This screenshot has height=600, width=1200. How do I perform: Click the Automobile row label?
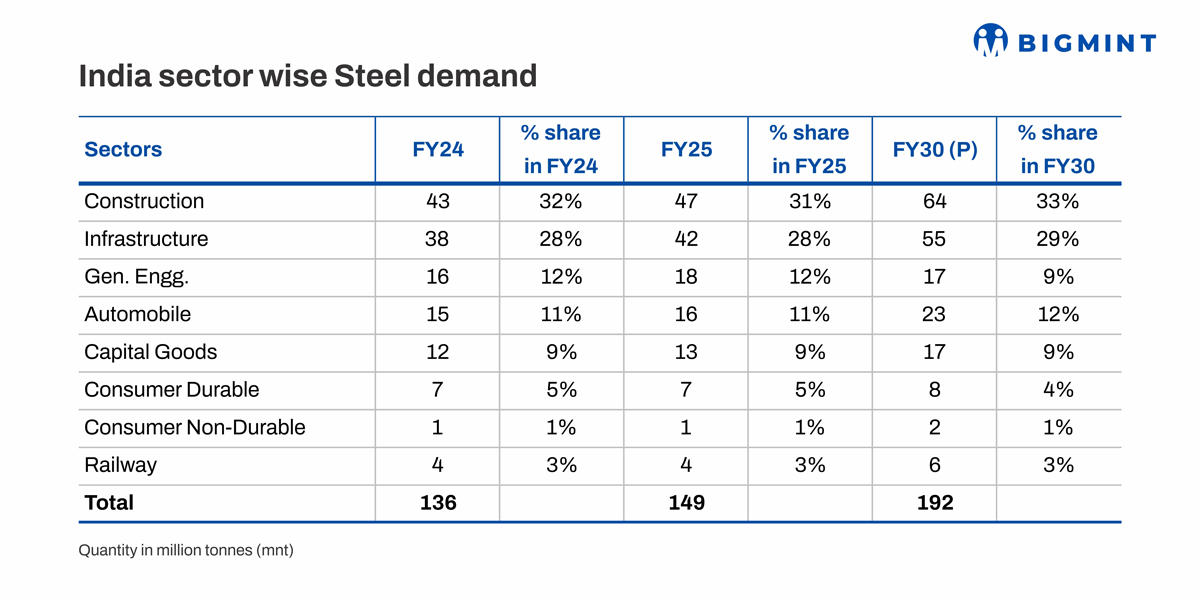[137, 314]
